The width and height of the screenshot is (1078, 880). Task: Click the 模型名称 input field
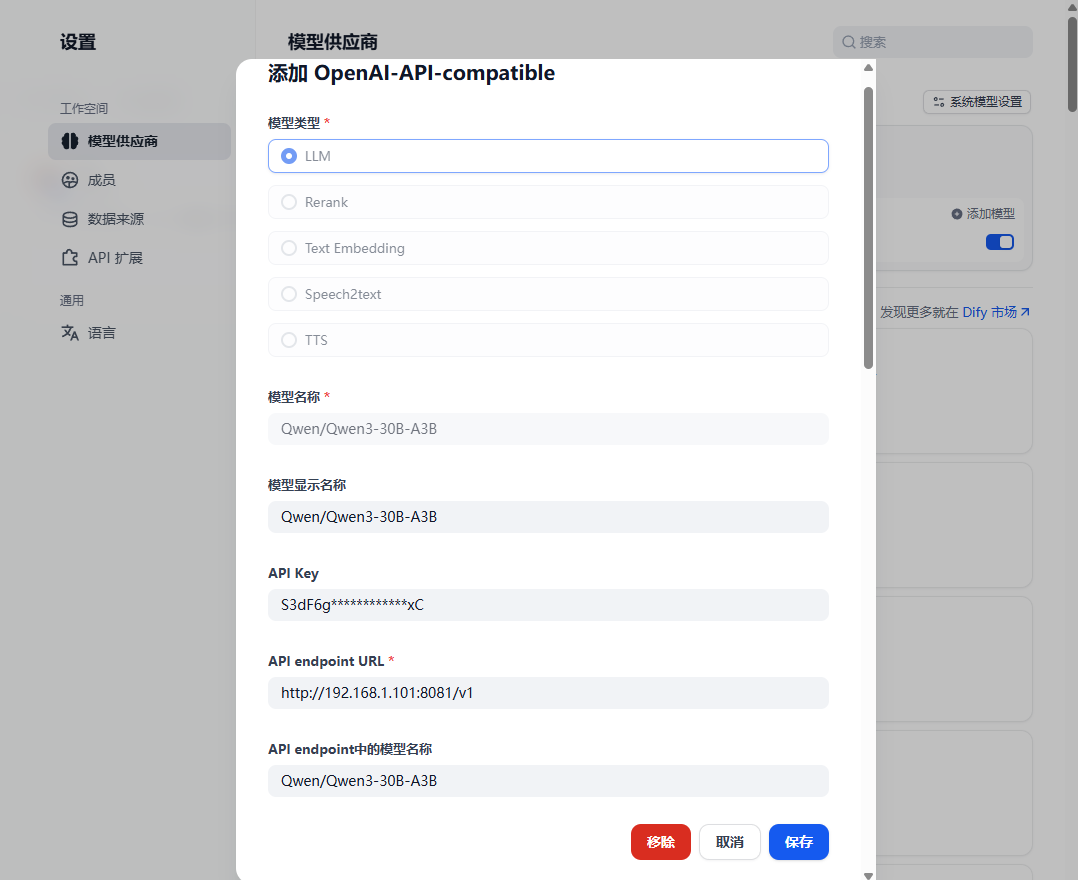(548, 429)
